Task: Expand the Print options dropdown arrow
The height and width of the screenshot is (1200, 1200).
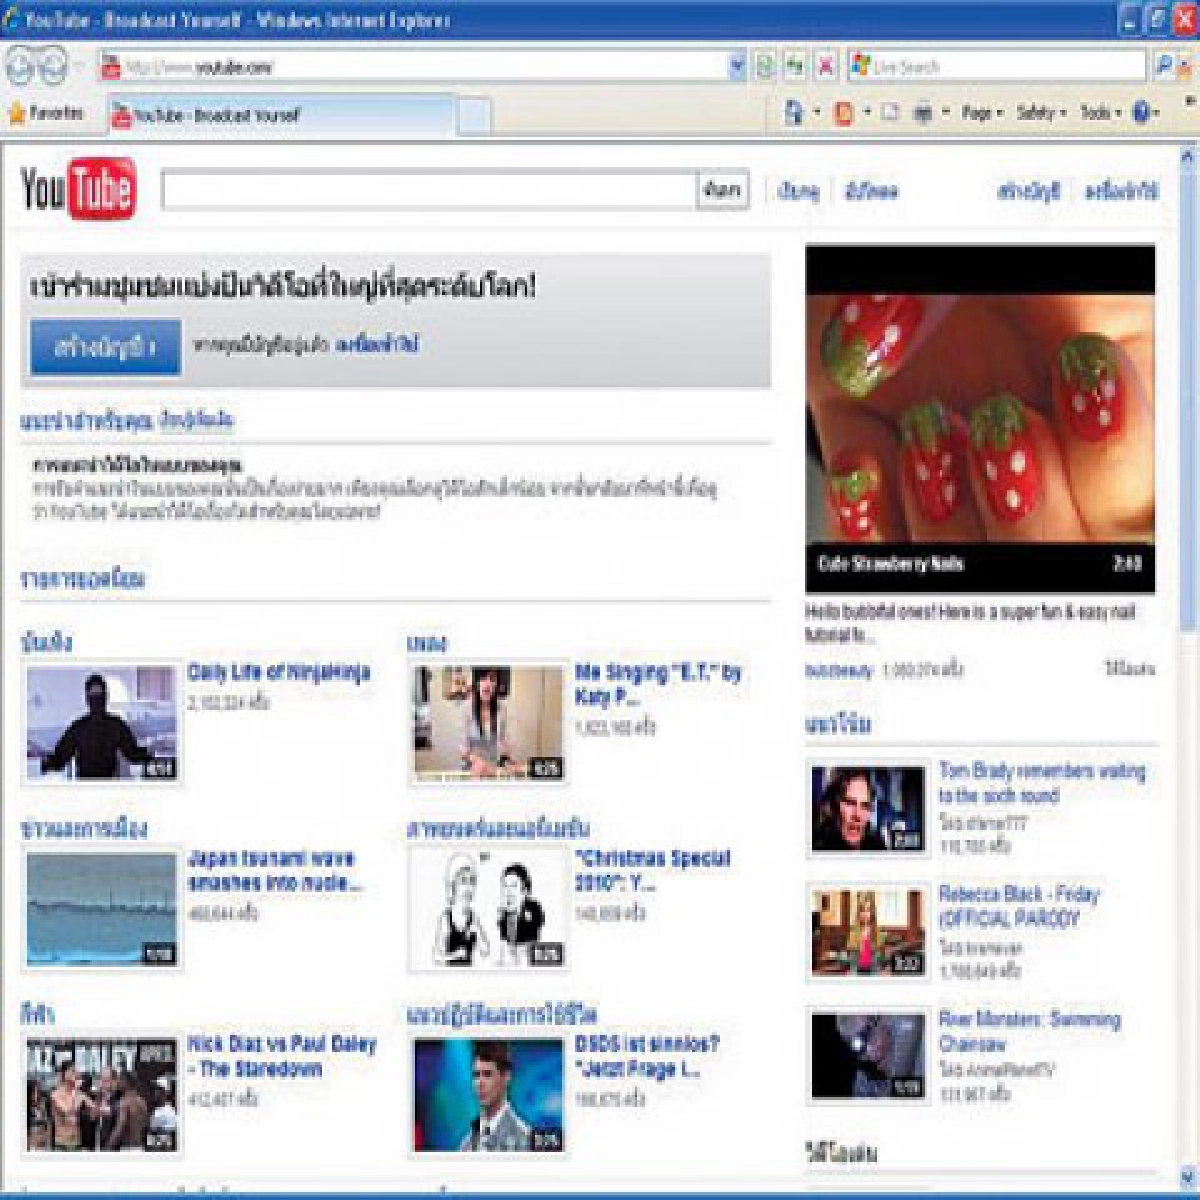Action: pos(945,113)
